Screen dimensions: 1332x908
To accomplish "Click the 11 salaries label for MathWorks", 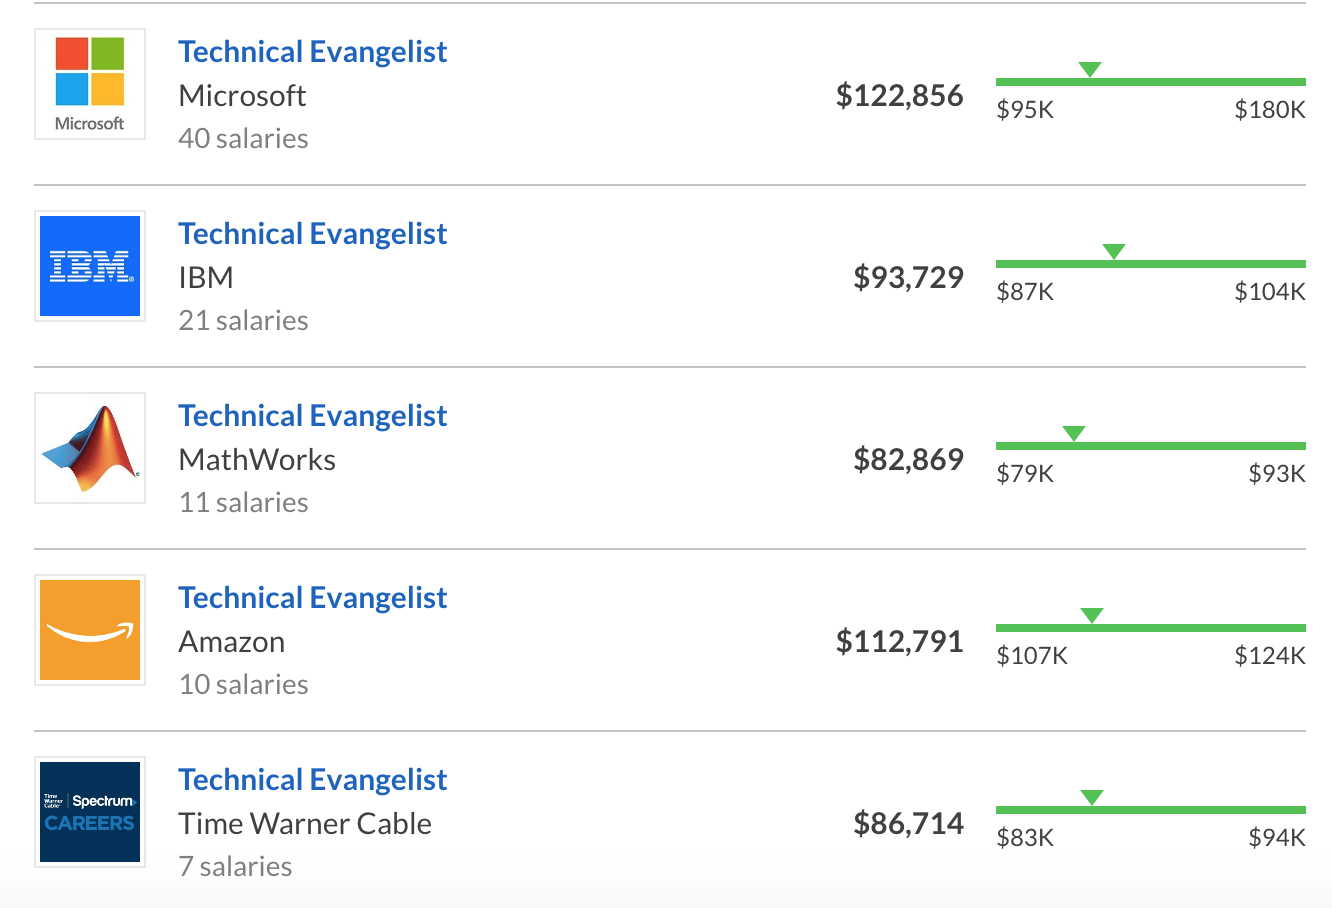I will (x=243, y=503).
